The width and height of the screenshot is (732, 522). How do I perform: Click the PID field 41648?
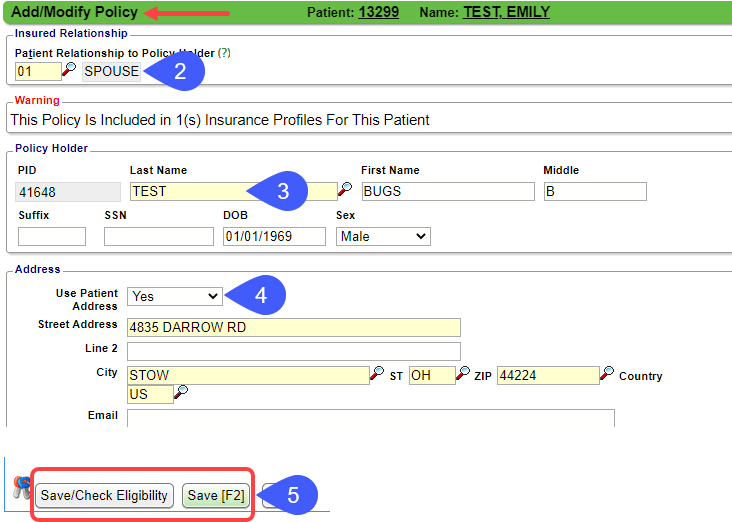68,192
